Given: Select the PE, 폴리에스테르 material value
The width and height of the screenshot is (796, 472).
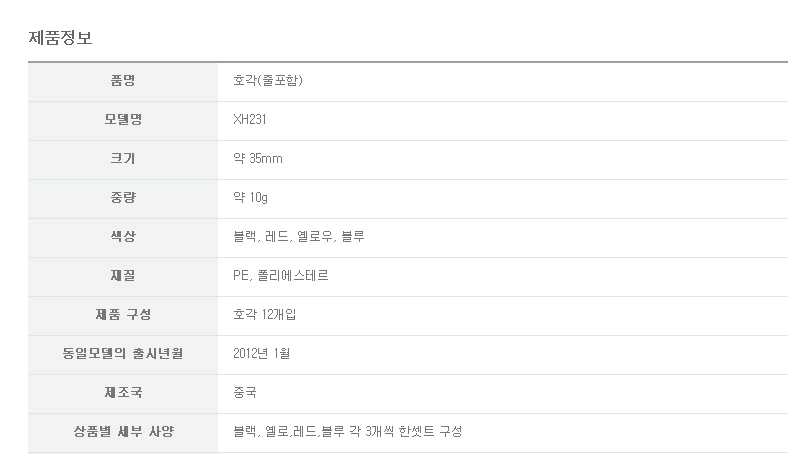Looking at the screenshot, I should [280, 276].
